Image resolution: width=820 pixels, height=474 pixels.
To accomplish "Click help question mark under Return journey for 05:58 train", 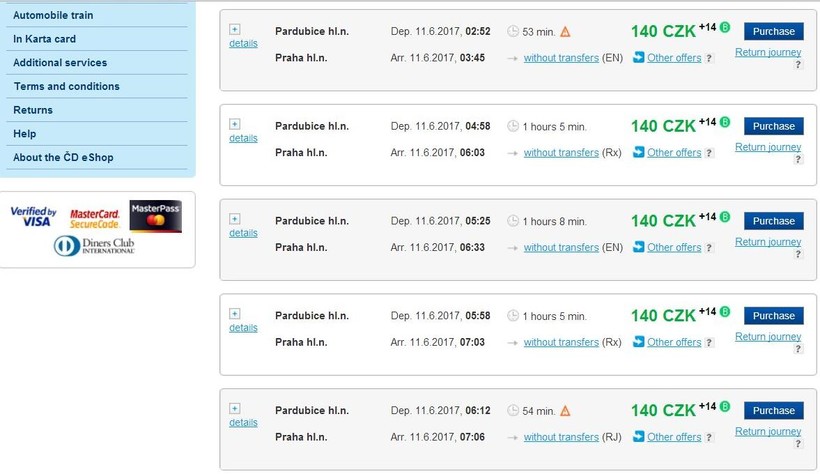I will pos(798,349).
